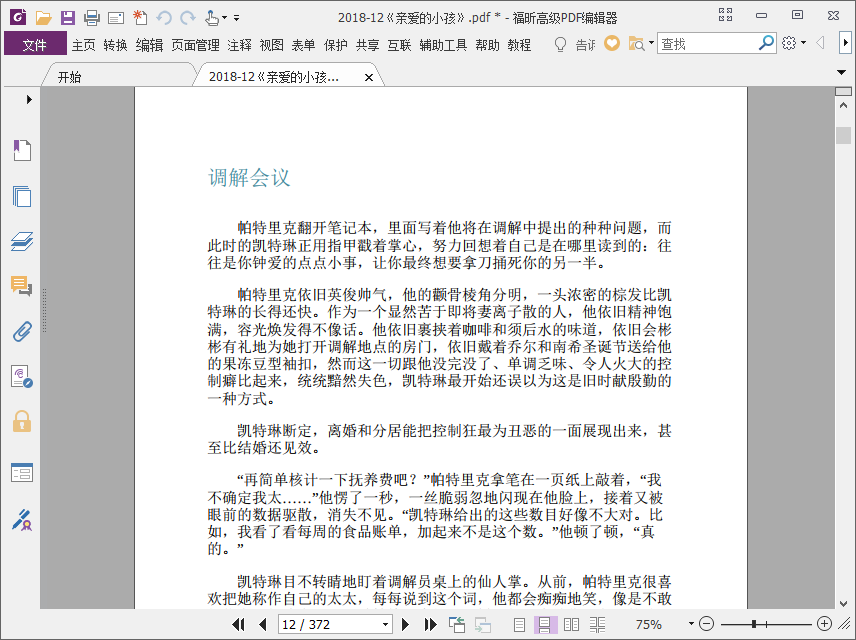Open the 注释 ribbon tab
The width and height of the screenshot is (856, 640).
(240, 45)
